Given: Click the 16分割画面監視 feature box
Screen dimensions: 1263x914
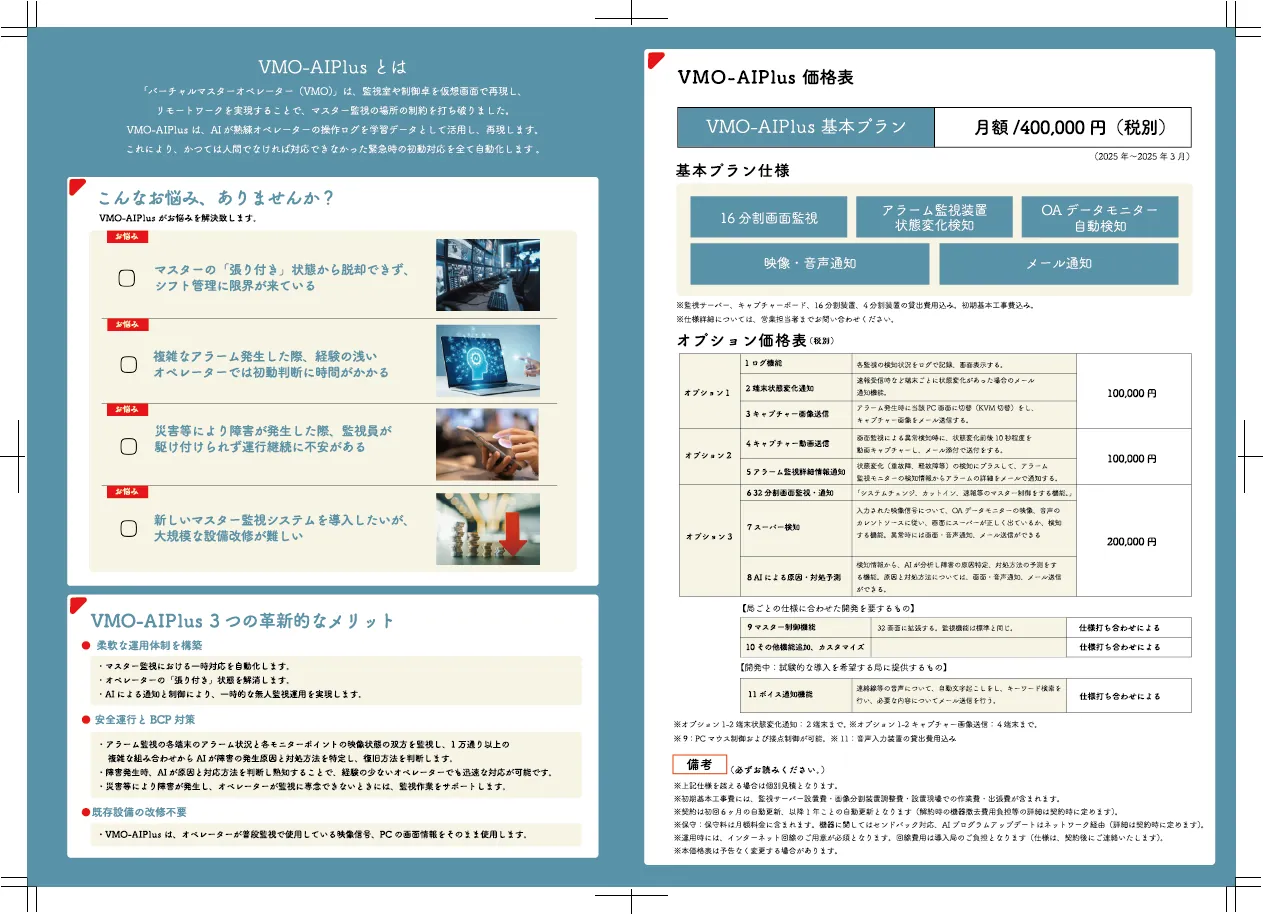Looking at the screenshot, I should point(769,217).
